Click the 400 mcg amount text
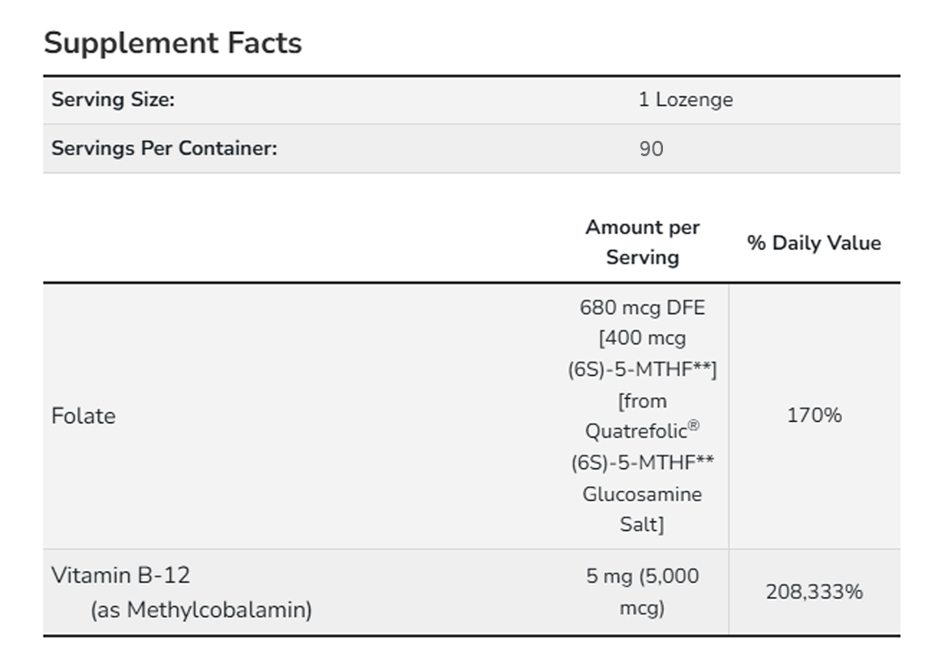The width and height of the screenshot is (943, 668). [x=643, y=339]
